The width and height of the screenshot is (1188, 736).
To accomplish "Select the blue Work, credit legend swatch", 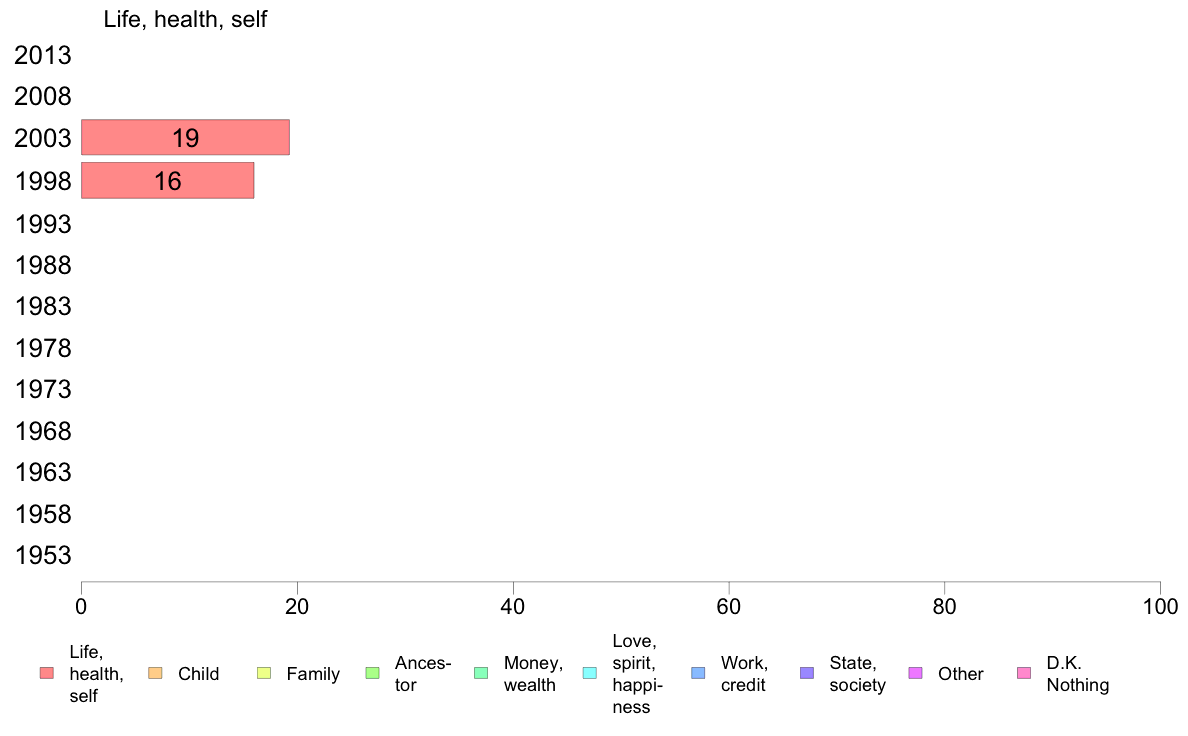I will click(x=698, y=673).
